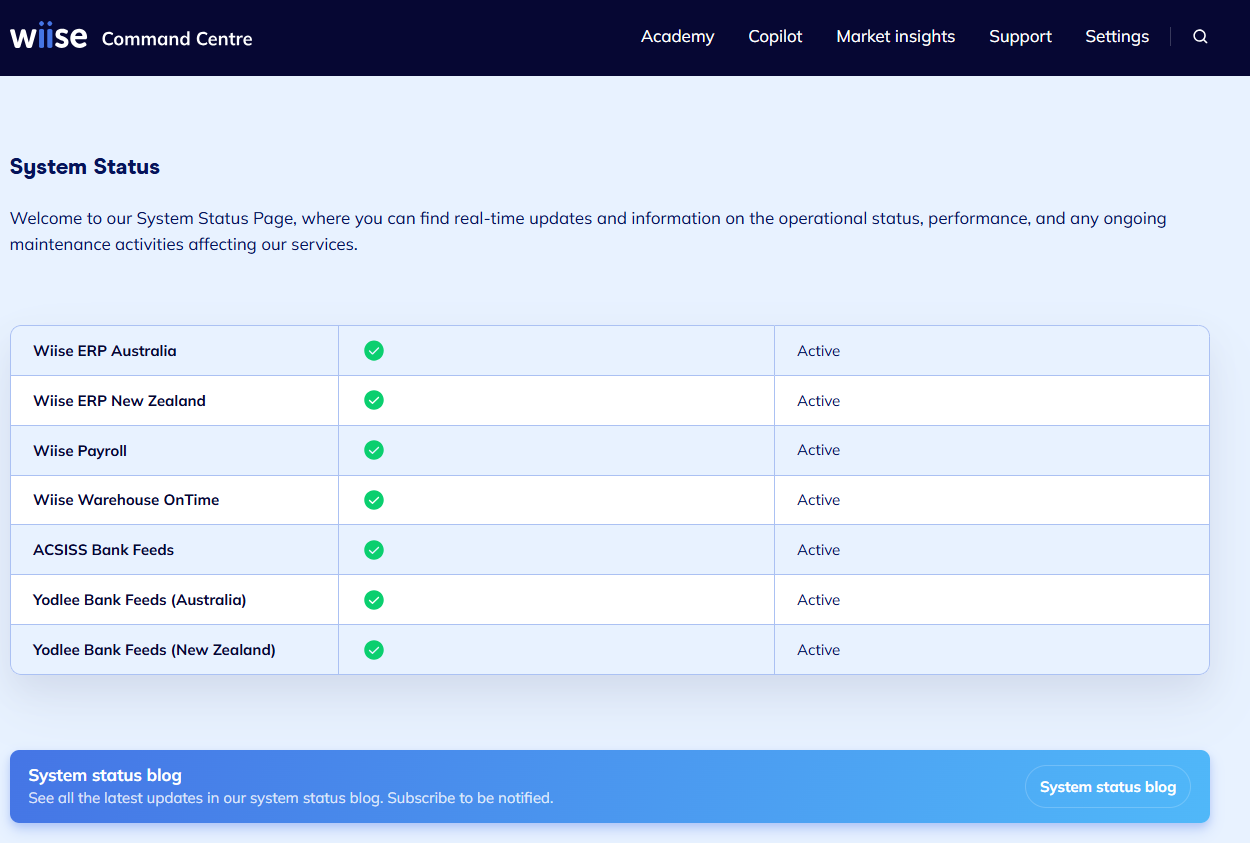Viewport: 1250px width, 843px height.
Task: Open Settings in the navigation bar
Action: pyautogui.click(x=1117, y=36)
